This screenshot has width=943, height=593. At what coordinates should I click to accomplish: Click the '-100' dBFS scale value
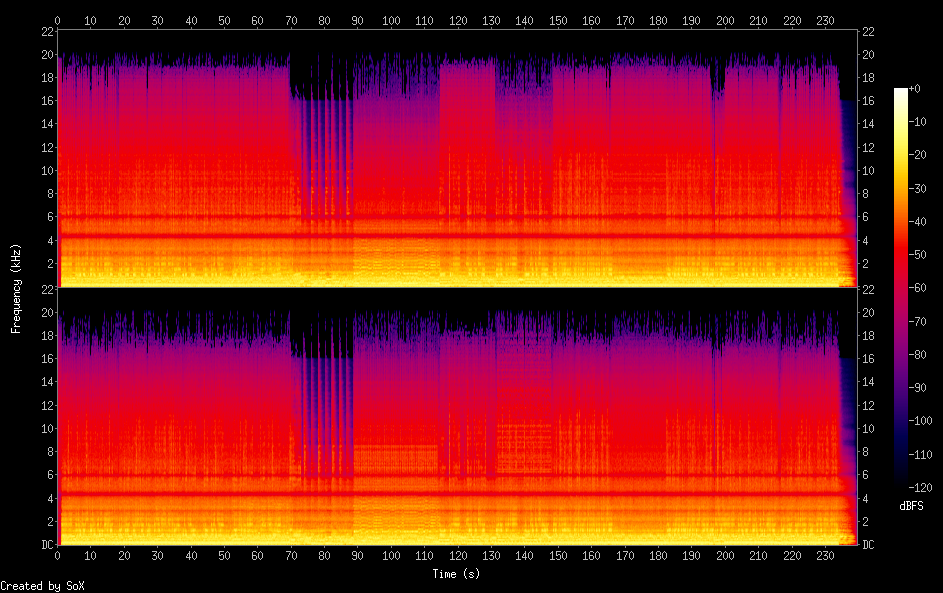[x=921, y=420]
